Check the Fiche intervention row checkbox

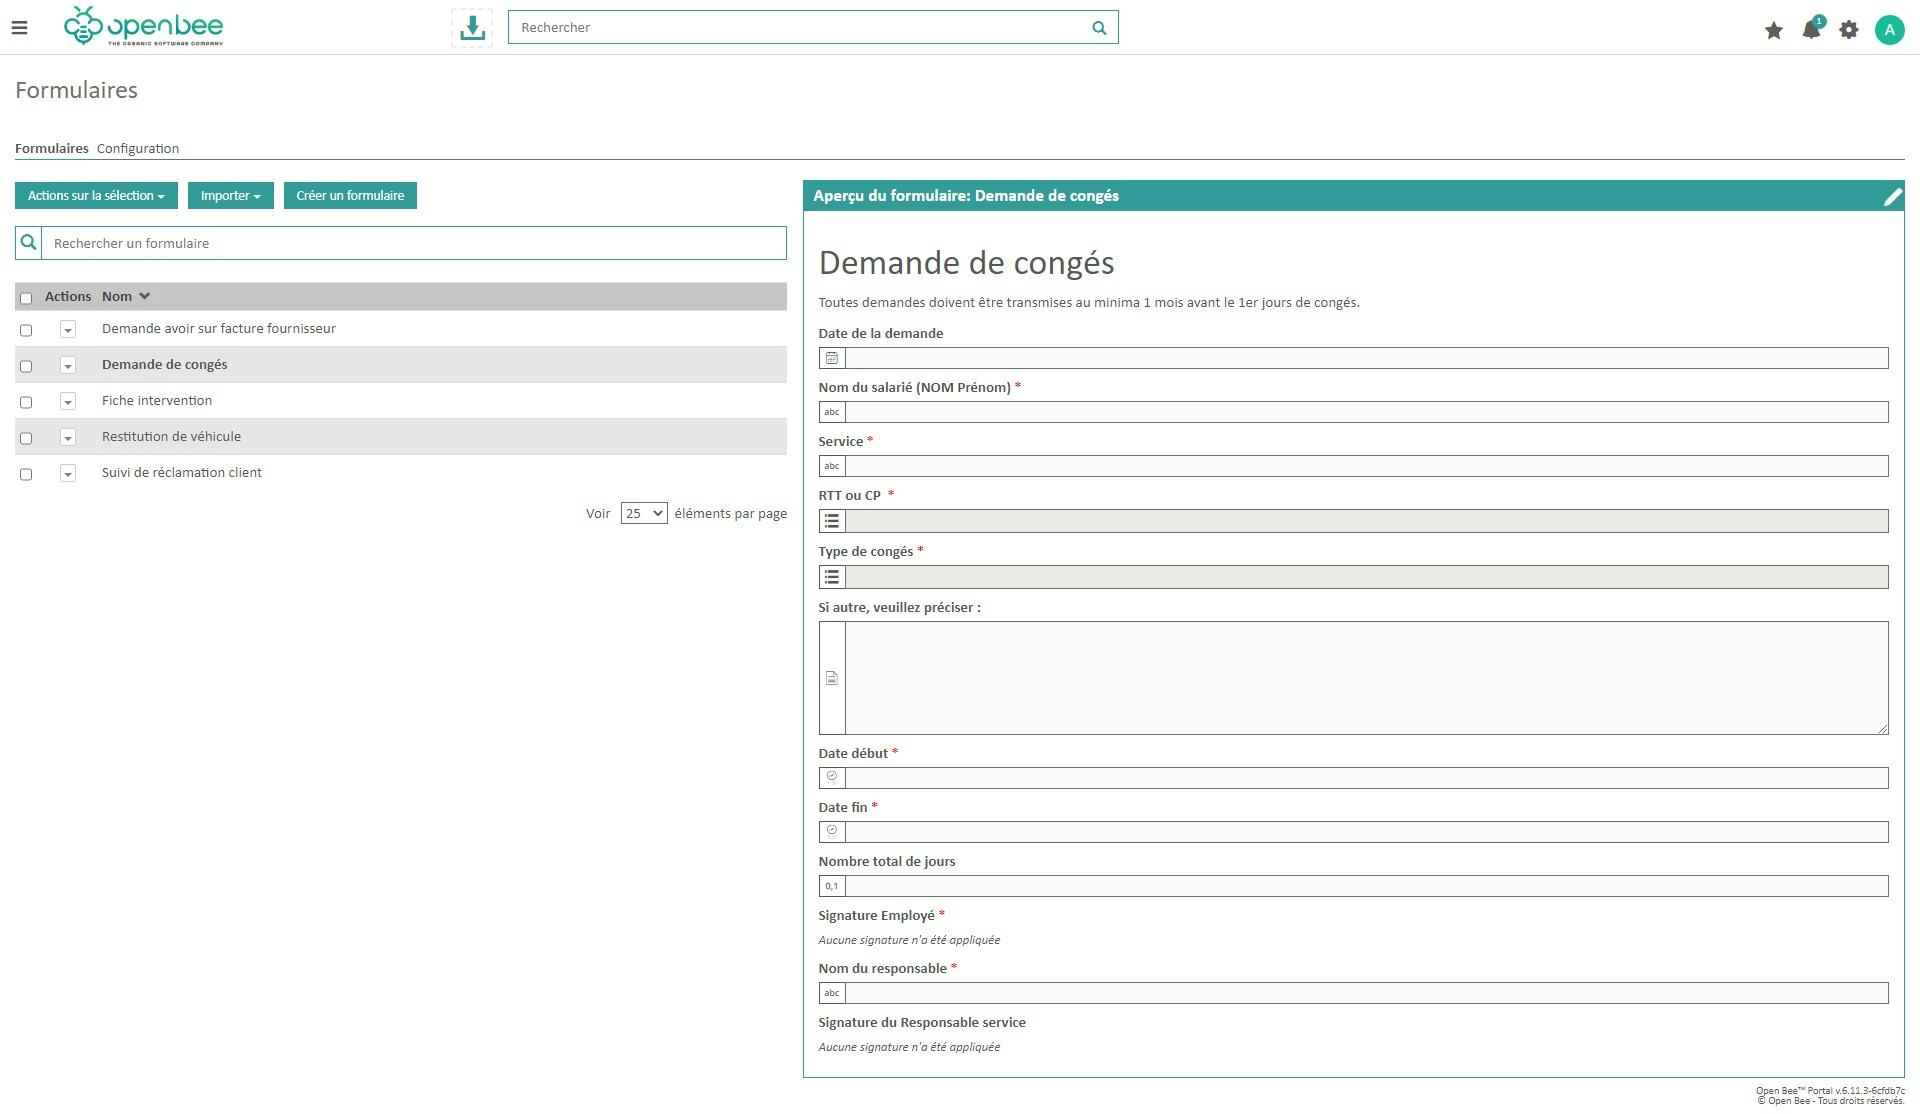point(26,401)
